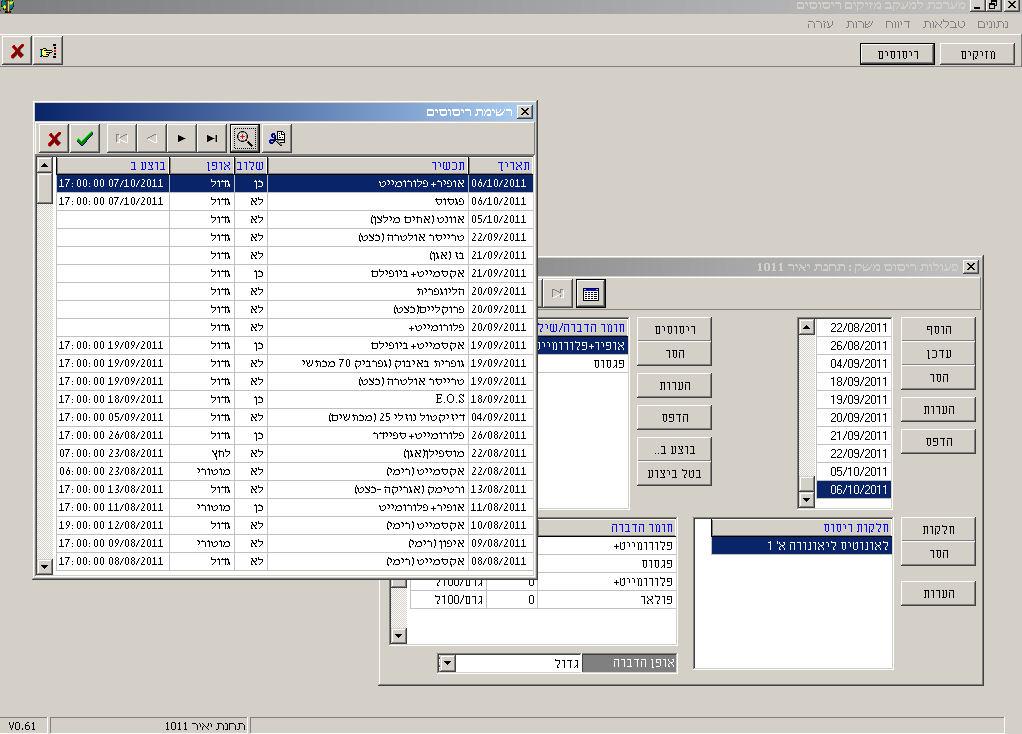Click the שלוב column header
The image size is (1022, 734).
point(250,166)
